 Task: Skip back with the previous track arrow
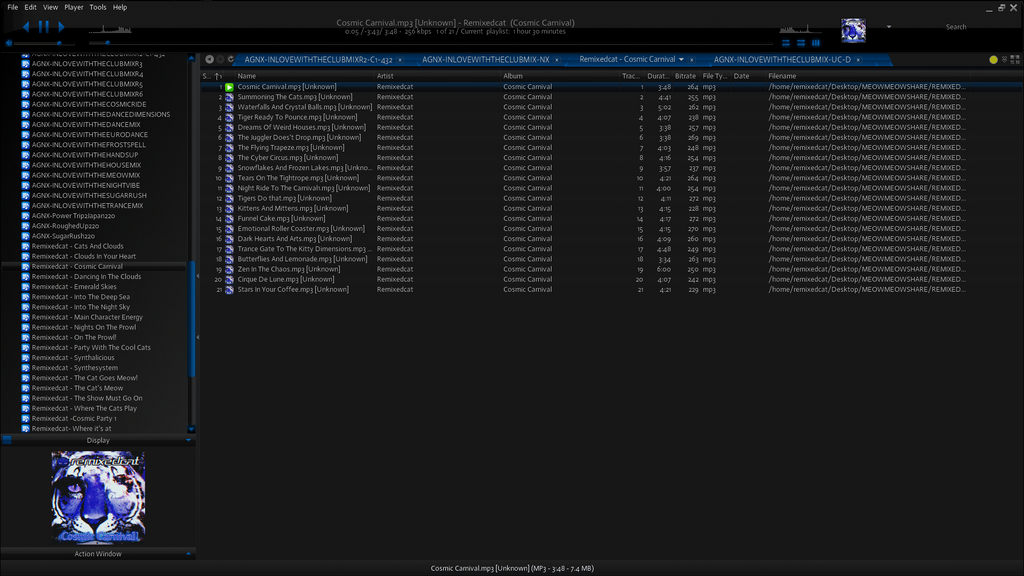25,27
